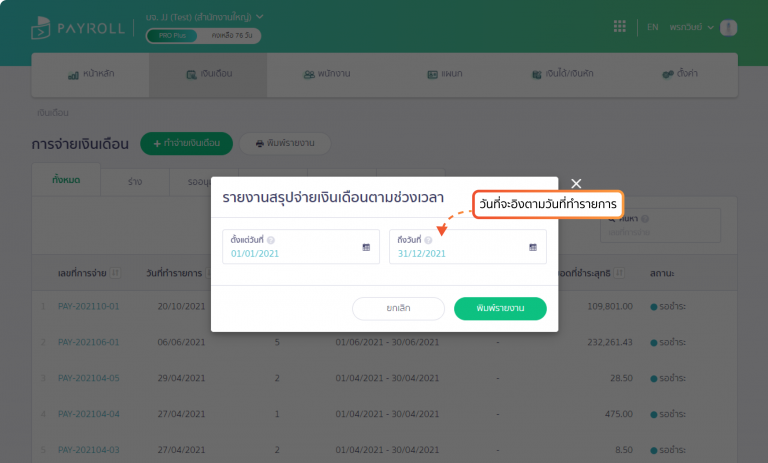Viewport: 768px width, 463px height.
Task: Switch language via EN selector
Action: pos(653,27)
